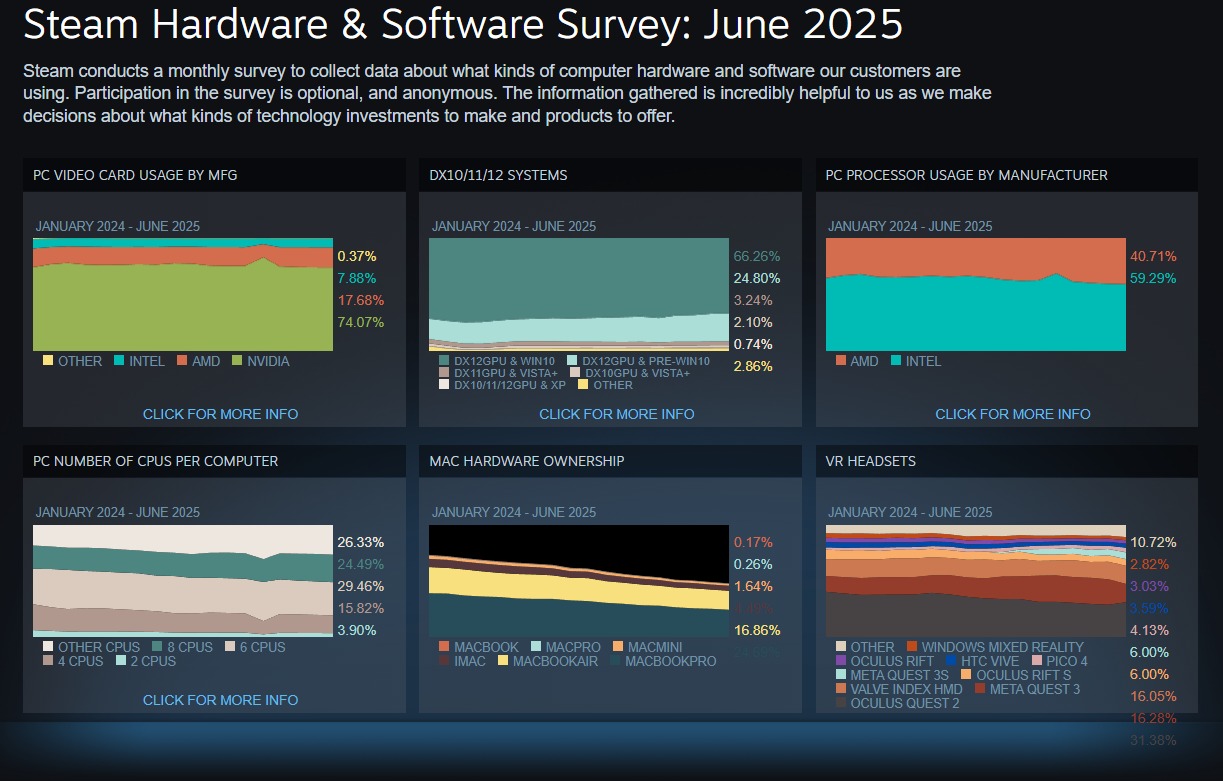Open Click For More Info under DX10/11/12 Systems
The image size is (1223, 781).
pyautogui.click(x=616, y=414)
